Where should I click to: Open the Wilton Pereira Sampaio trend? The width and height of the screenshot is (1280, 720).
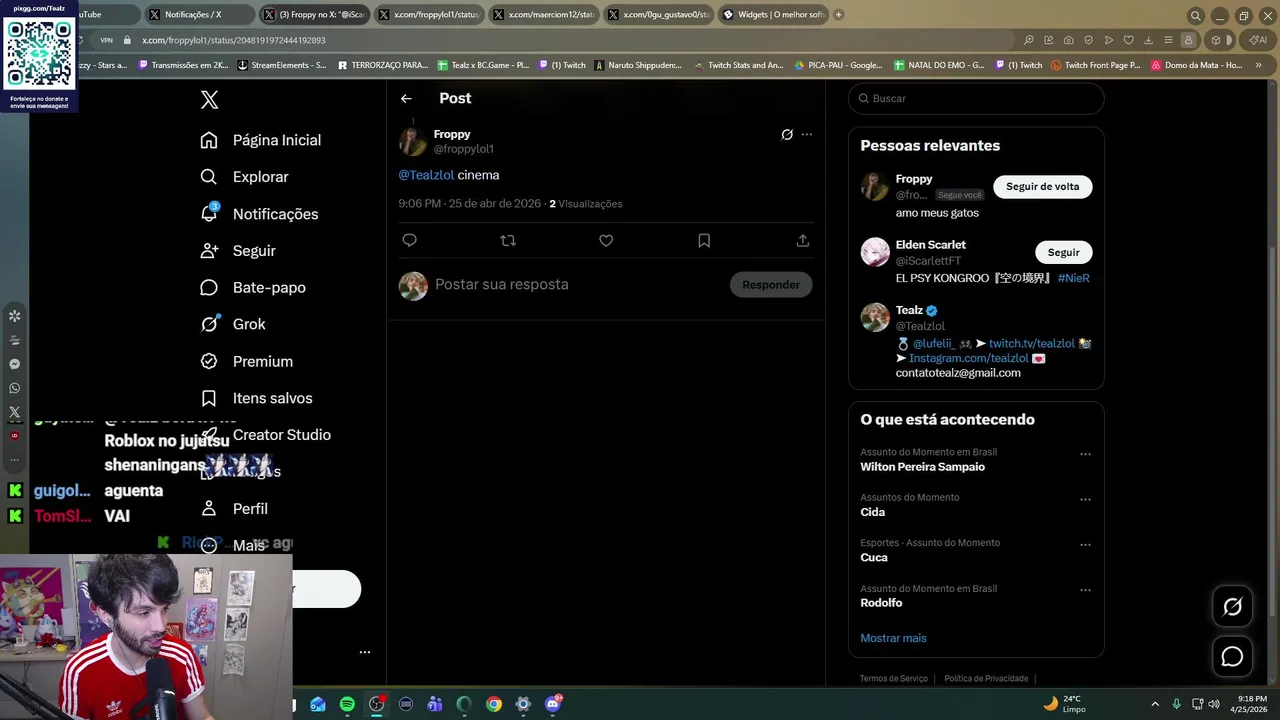(922, 467)
